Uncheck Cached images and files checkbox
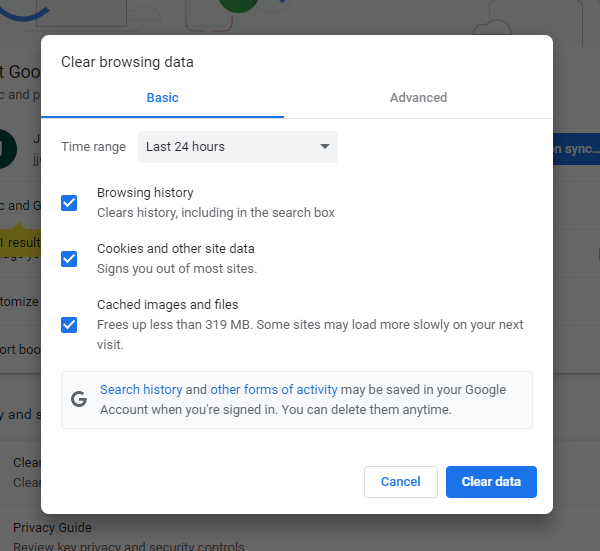 pos(69,325)
